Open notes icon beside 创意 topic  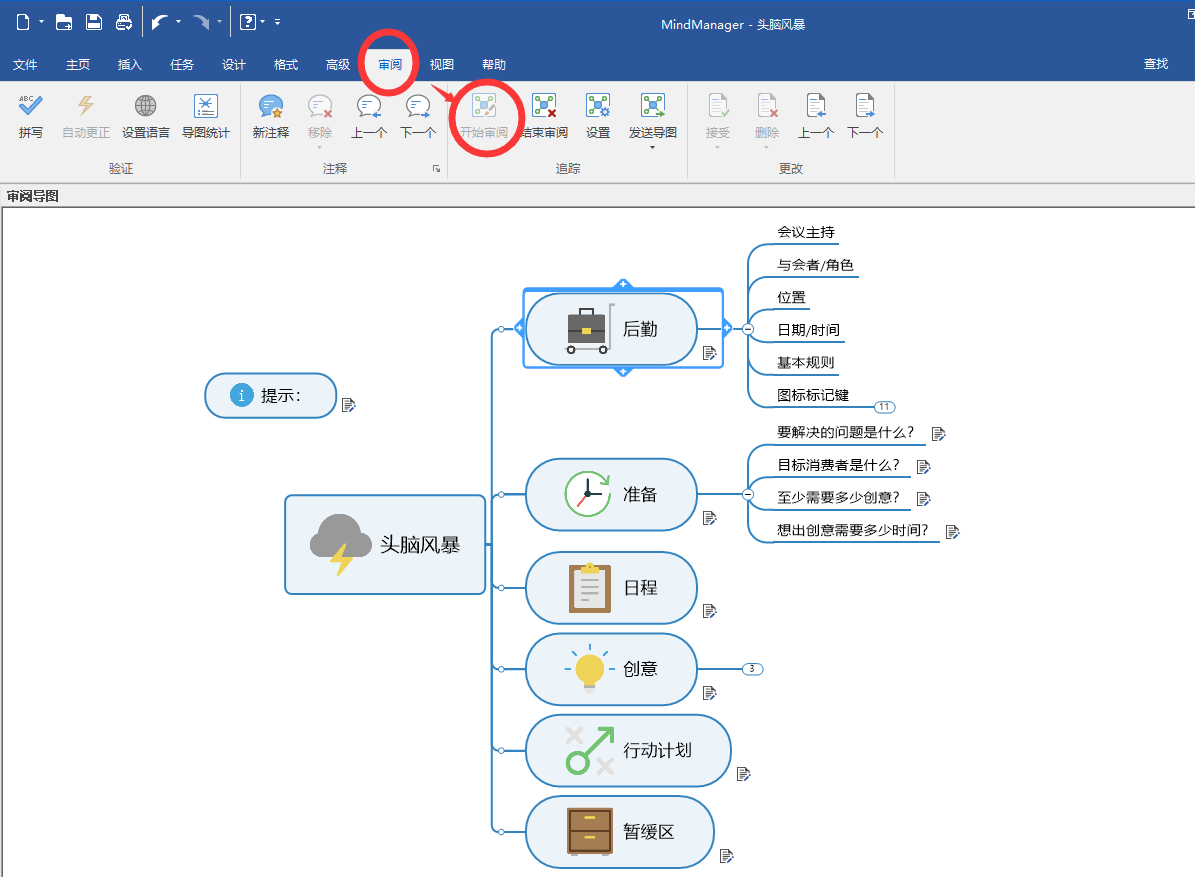(x=710, y=693)
